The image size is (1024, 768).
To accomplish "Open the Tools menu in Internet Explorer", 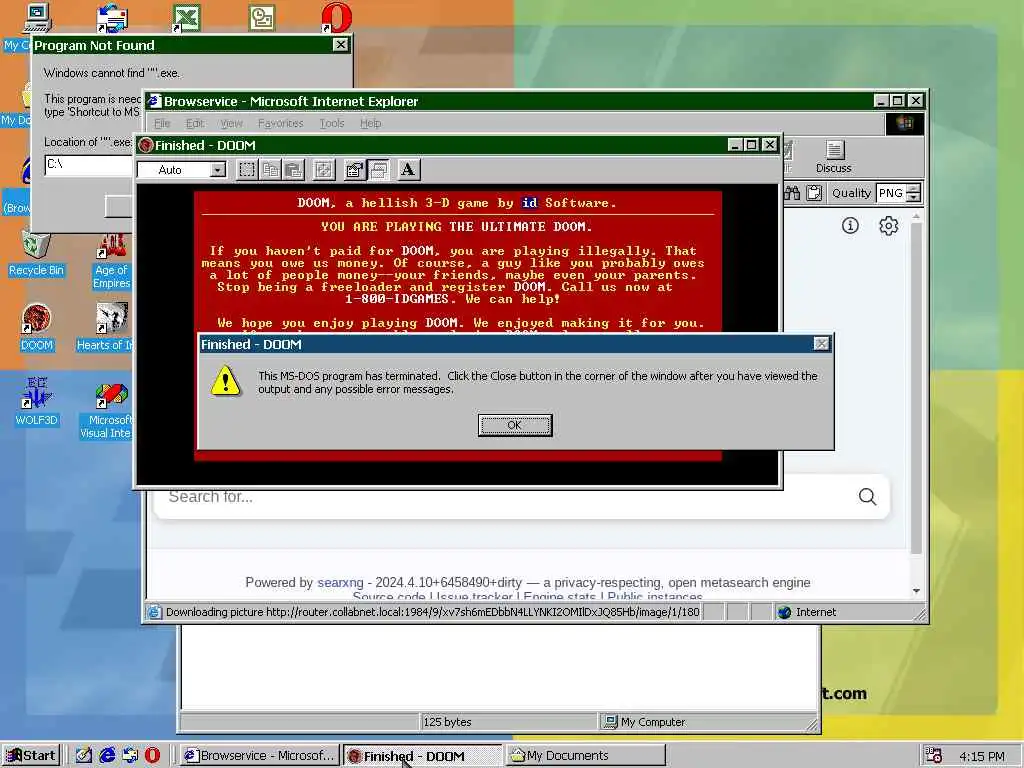I will 332,123.
